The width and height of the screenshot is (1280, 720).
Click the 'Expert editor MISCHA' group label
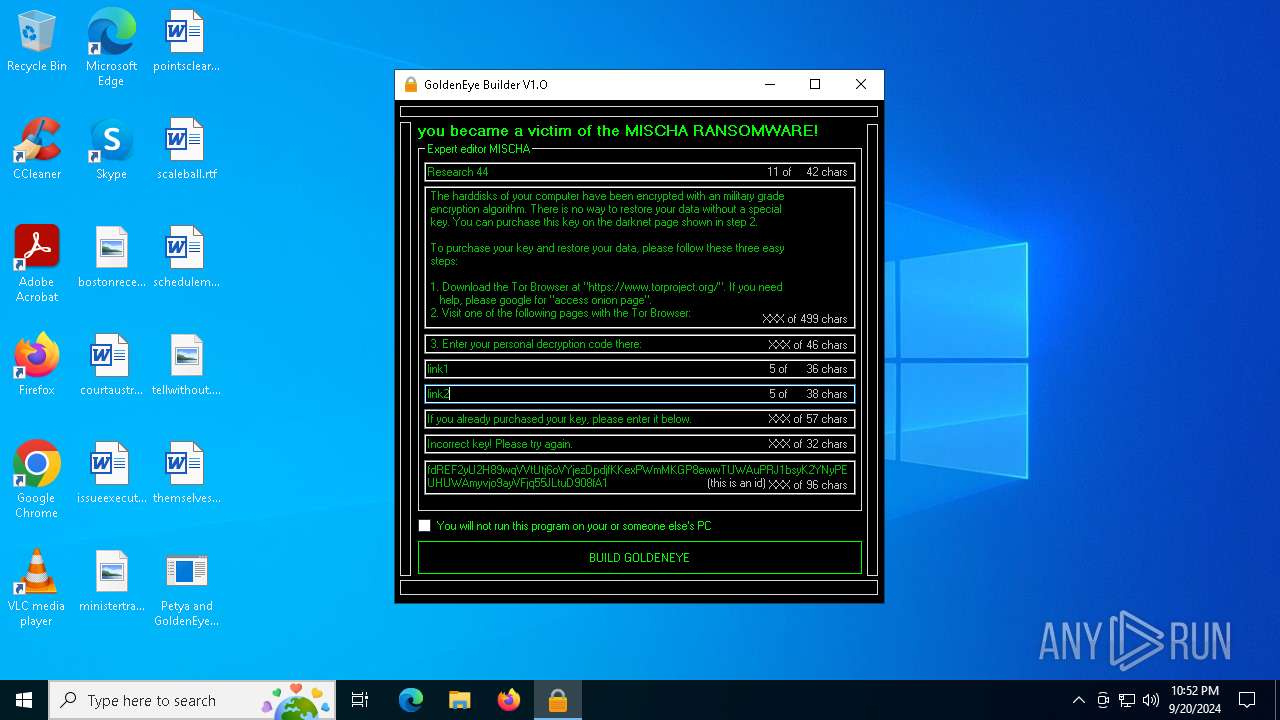click(478, 149)
